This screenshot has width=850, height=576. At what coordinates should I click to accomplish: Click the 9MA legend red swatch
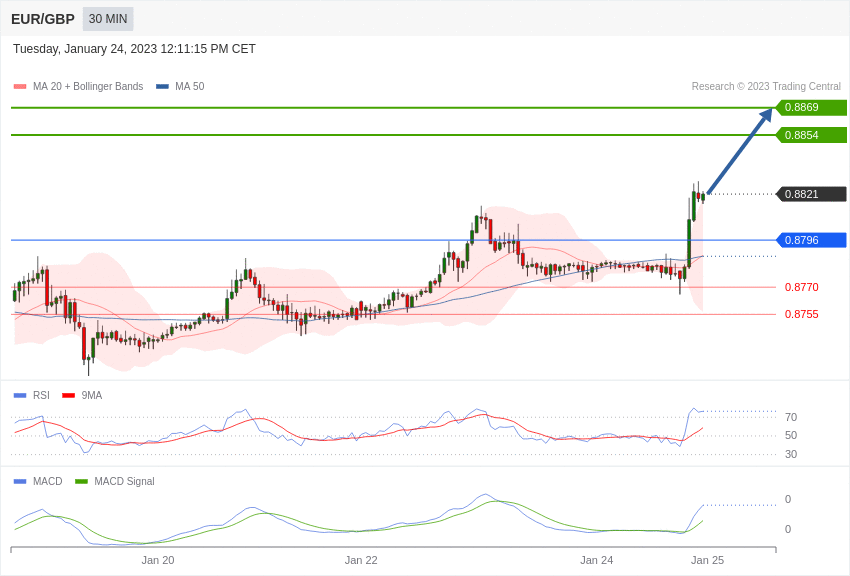point(68,396)
